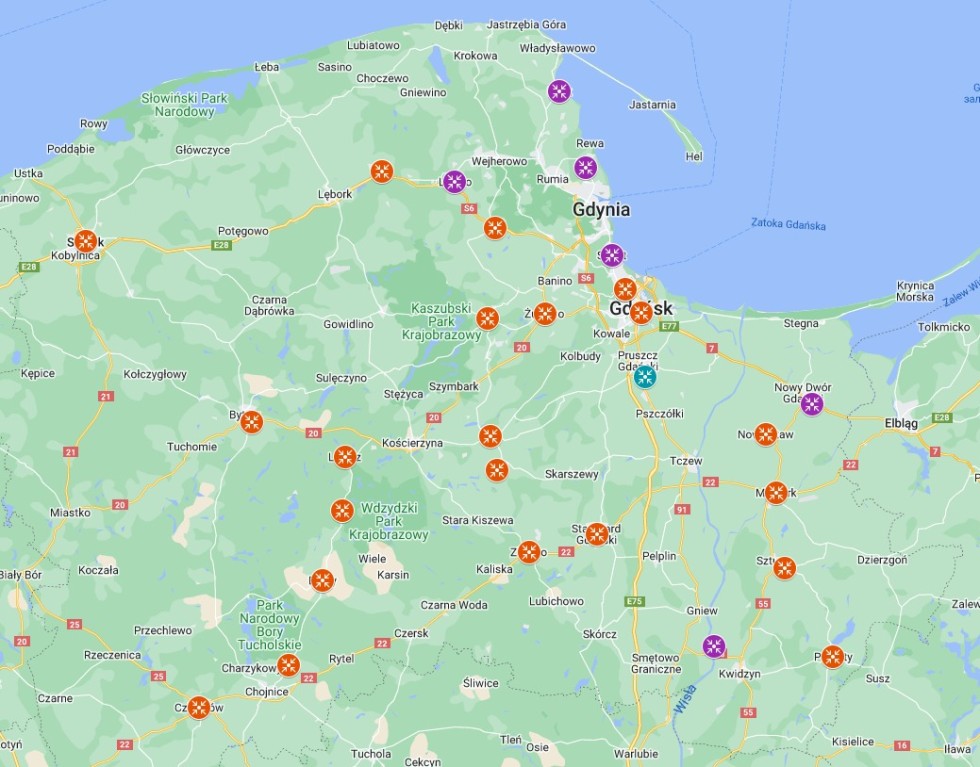This screenshot has height=767, width=980.
Task: Open the orange marker overlapping the Gdańsk label
Action: (641, 313)
